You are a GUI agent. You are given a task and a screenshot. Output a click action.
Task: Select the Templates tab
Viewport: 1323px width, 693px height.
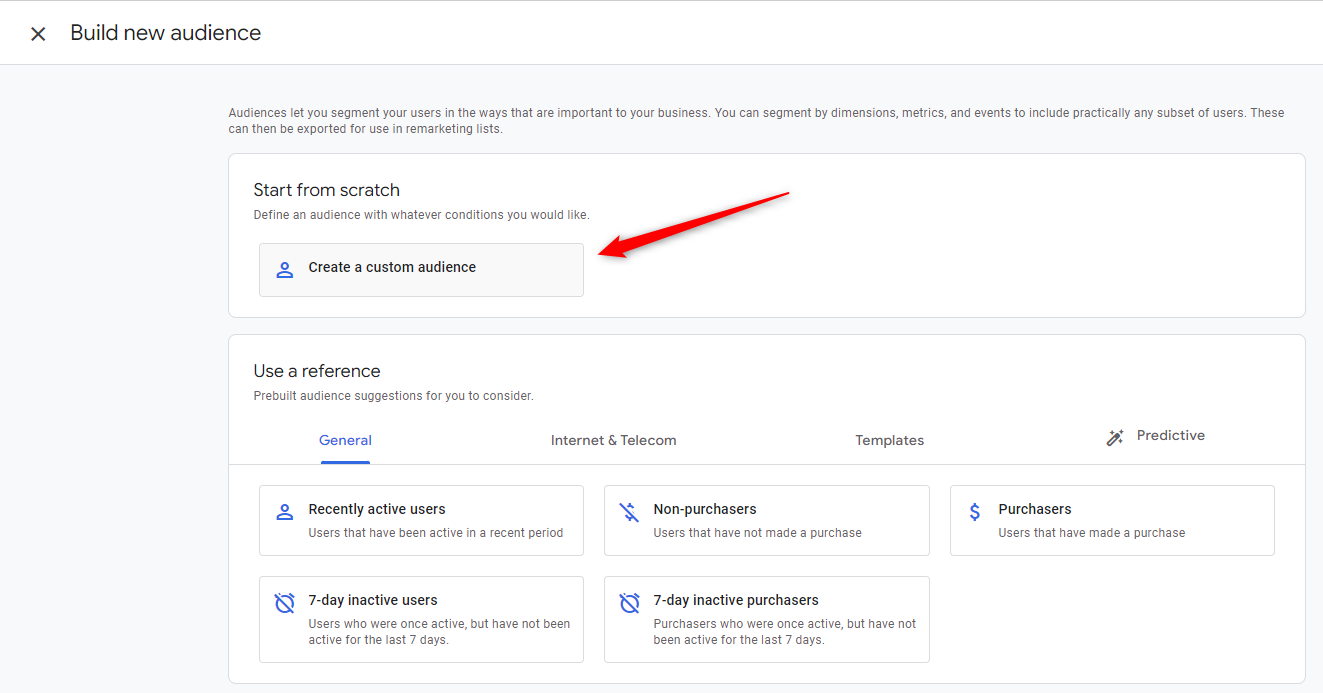[889, 441]
